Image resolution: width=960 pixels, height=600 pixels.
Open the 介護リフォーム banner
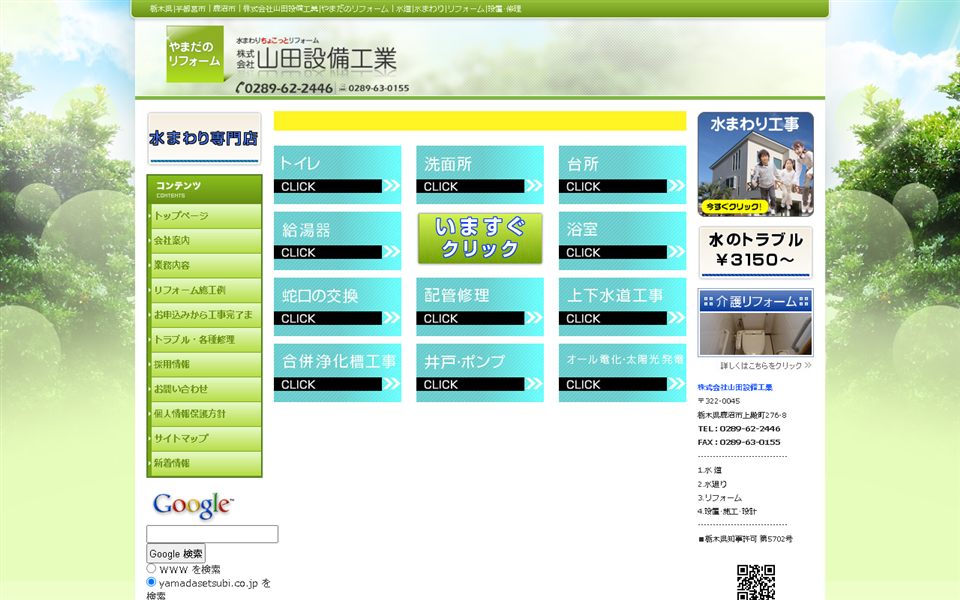point(756,323)
